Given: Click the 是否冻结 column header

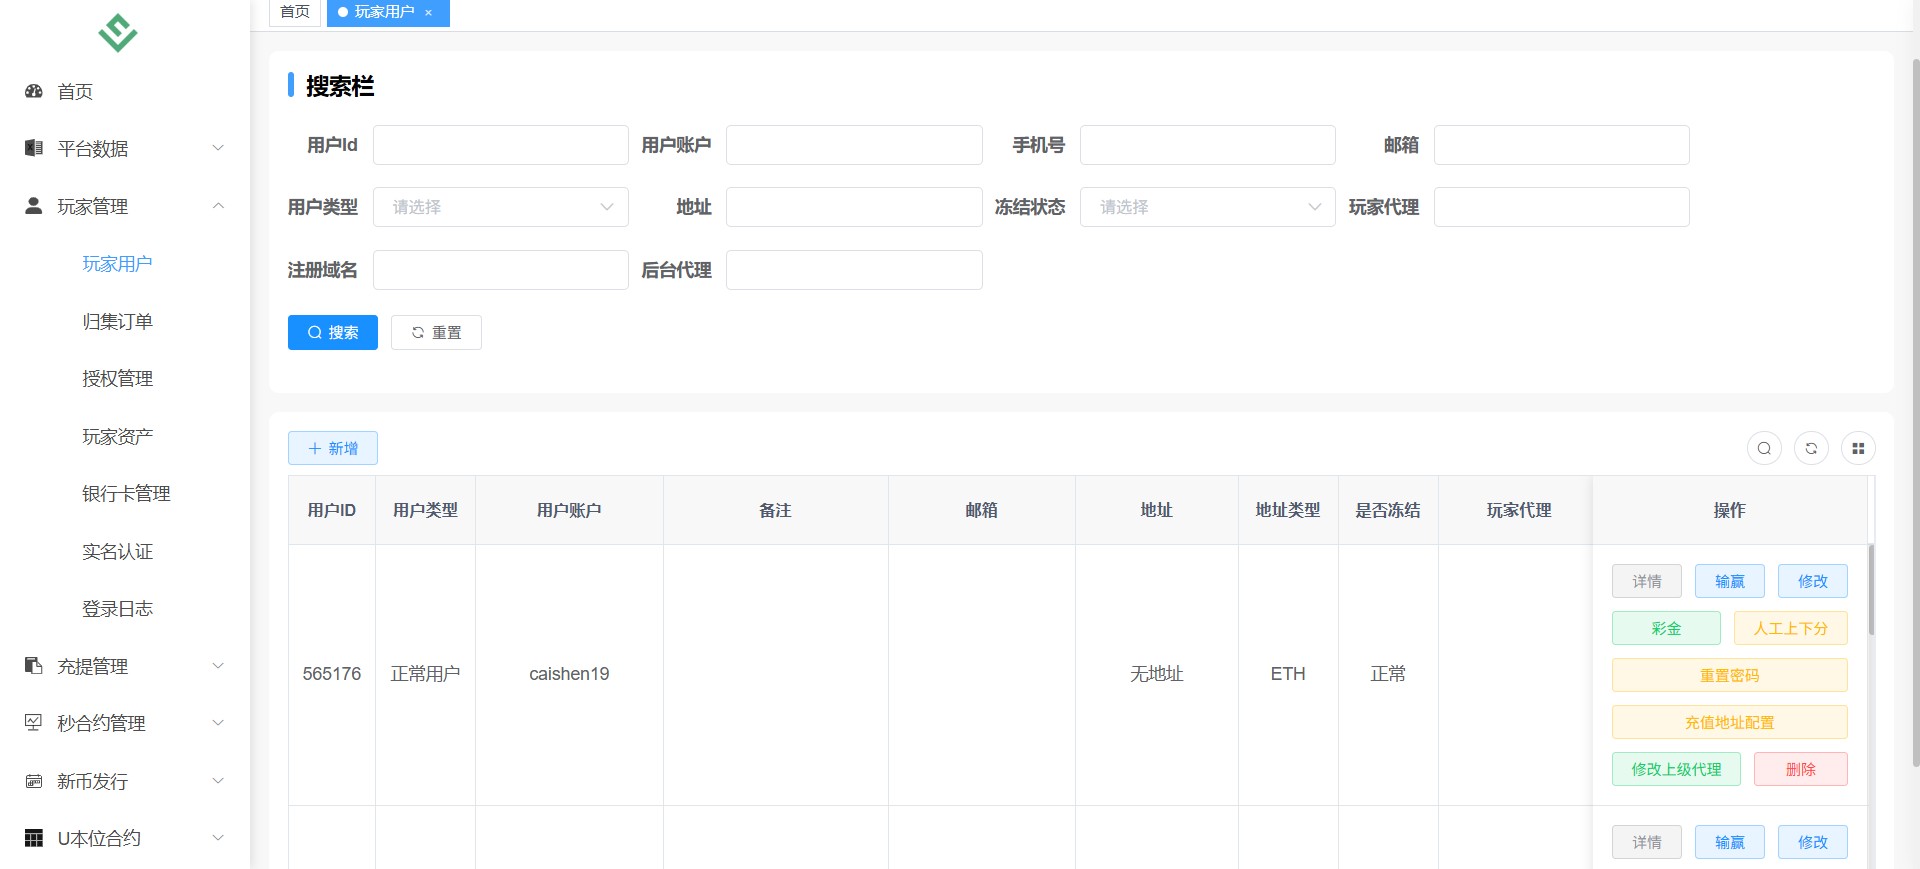Looking at the screenshot, I should tap(1388, 510).
